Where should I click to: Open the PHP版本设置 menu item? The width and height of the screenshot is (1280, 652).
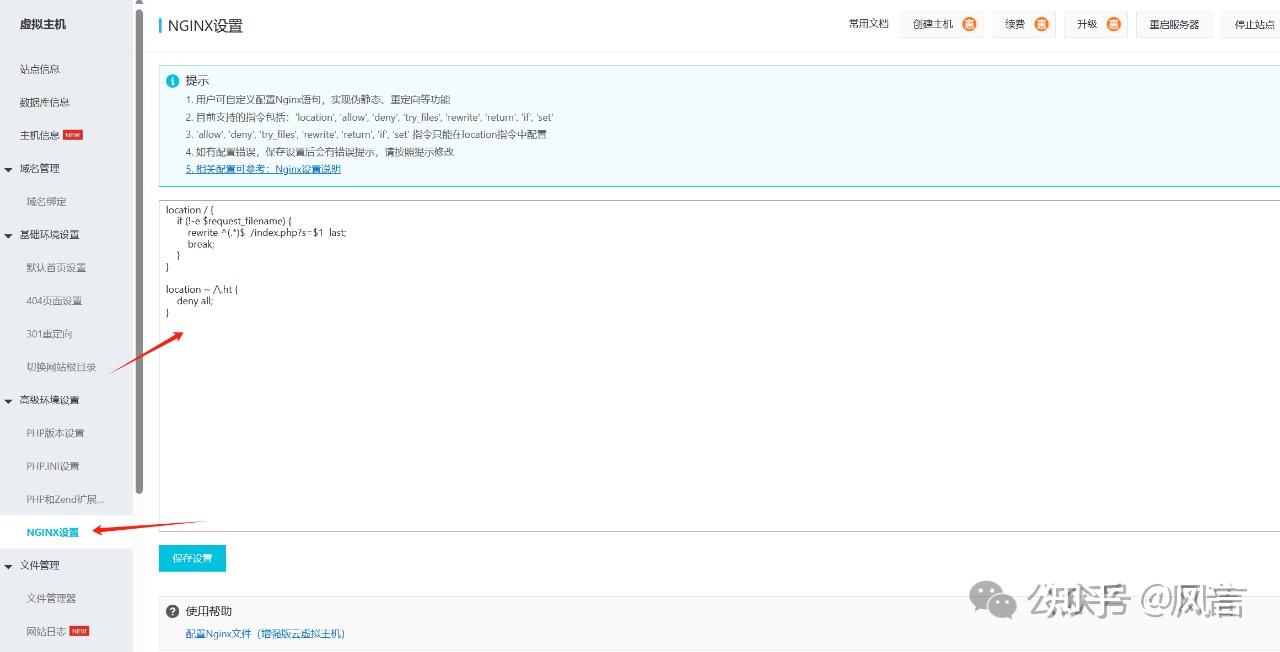point(55,433)
